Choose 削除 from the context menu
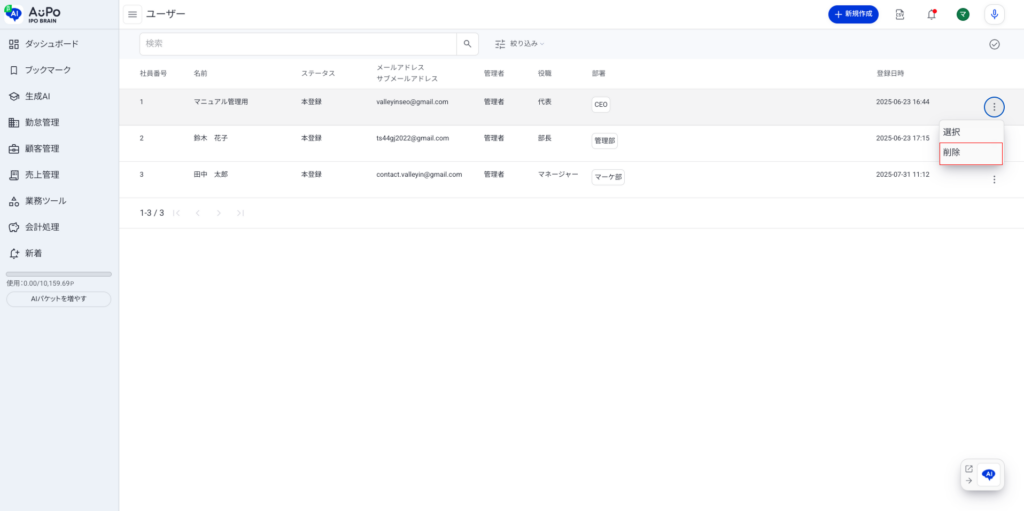This screenshot has width=1024, height=511. click(x=970, y=153)
